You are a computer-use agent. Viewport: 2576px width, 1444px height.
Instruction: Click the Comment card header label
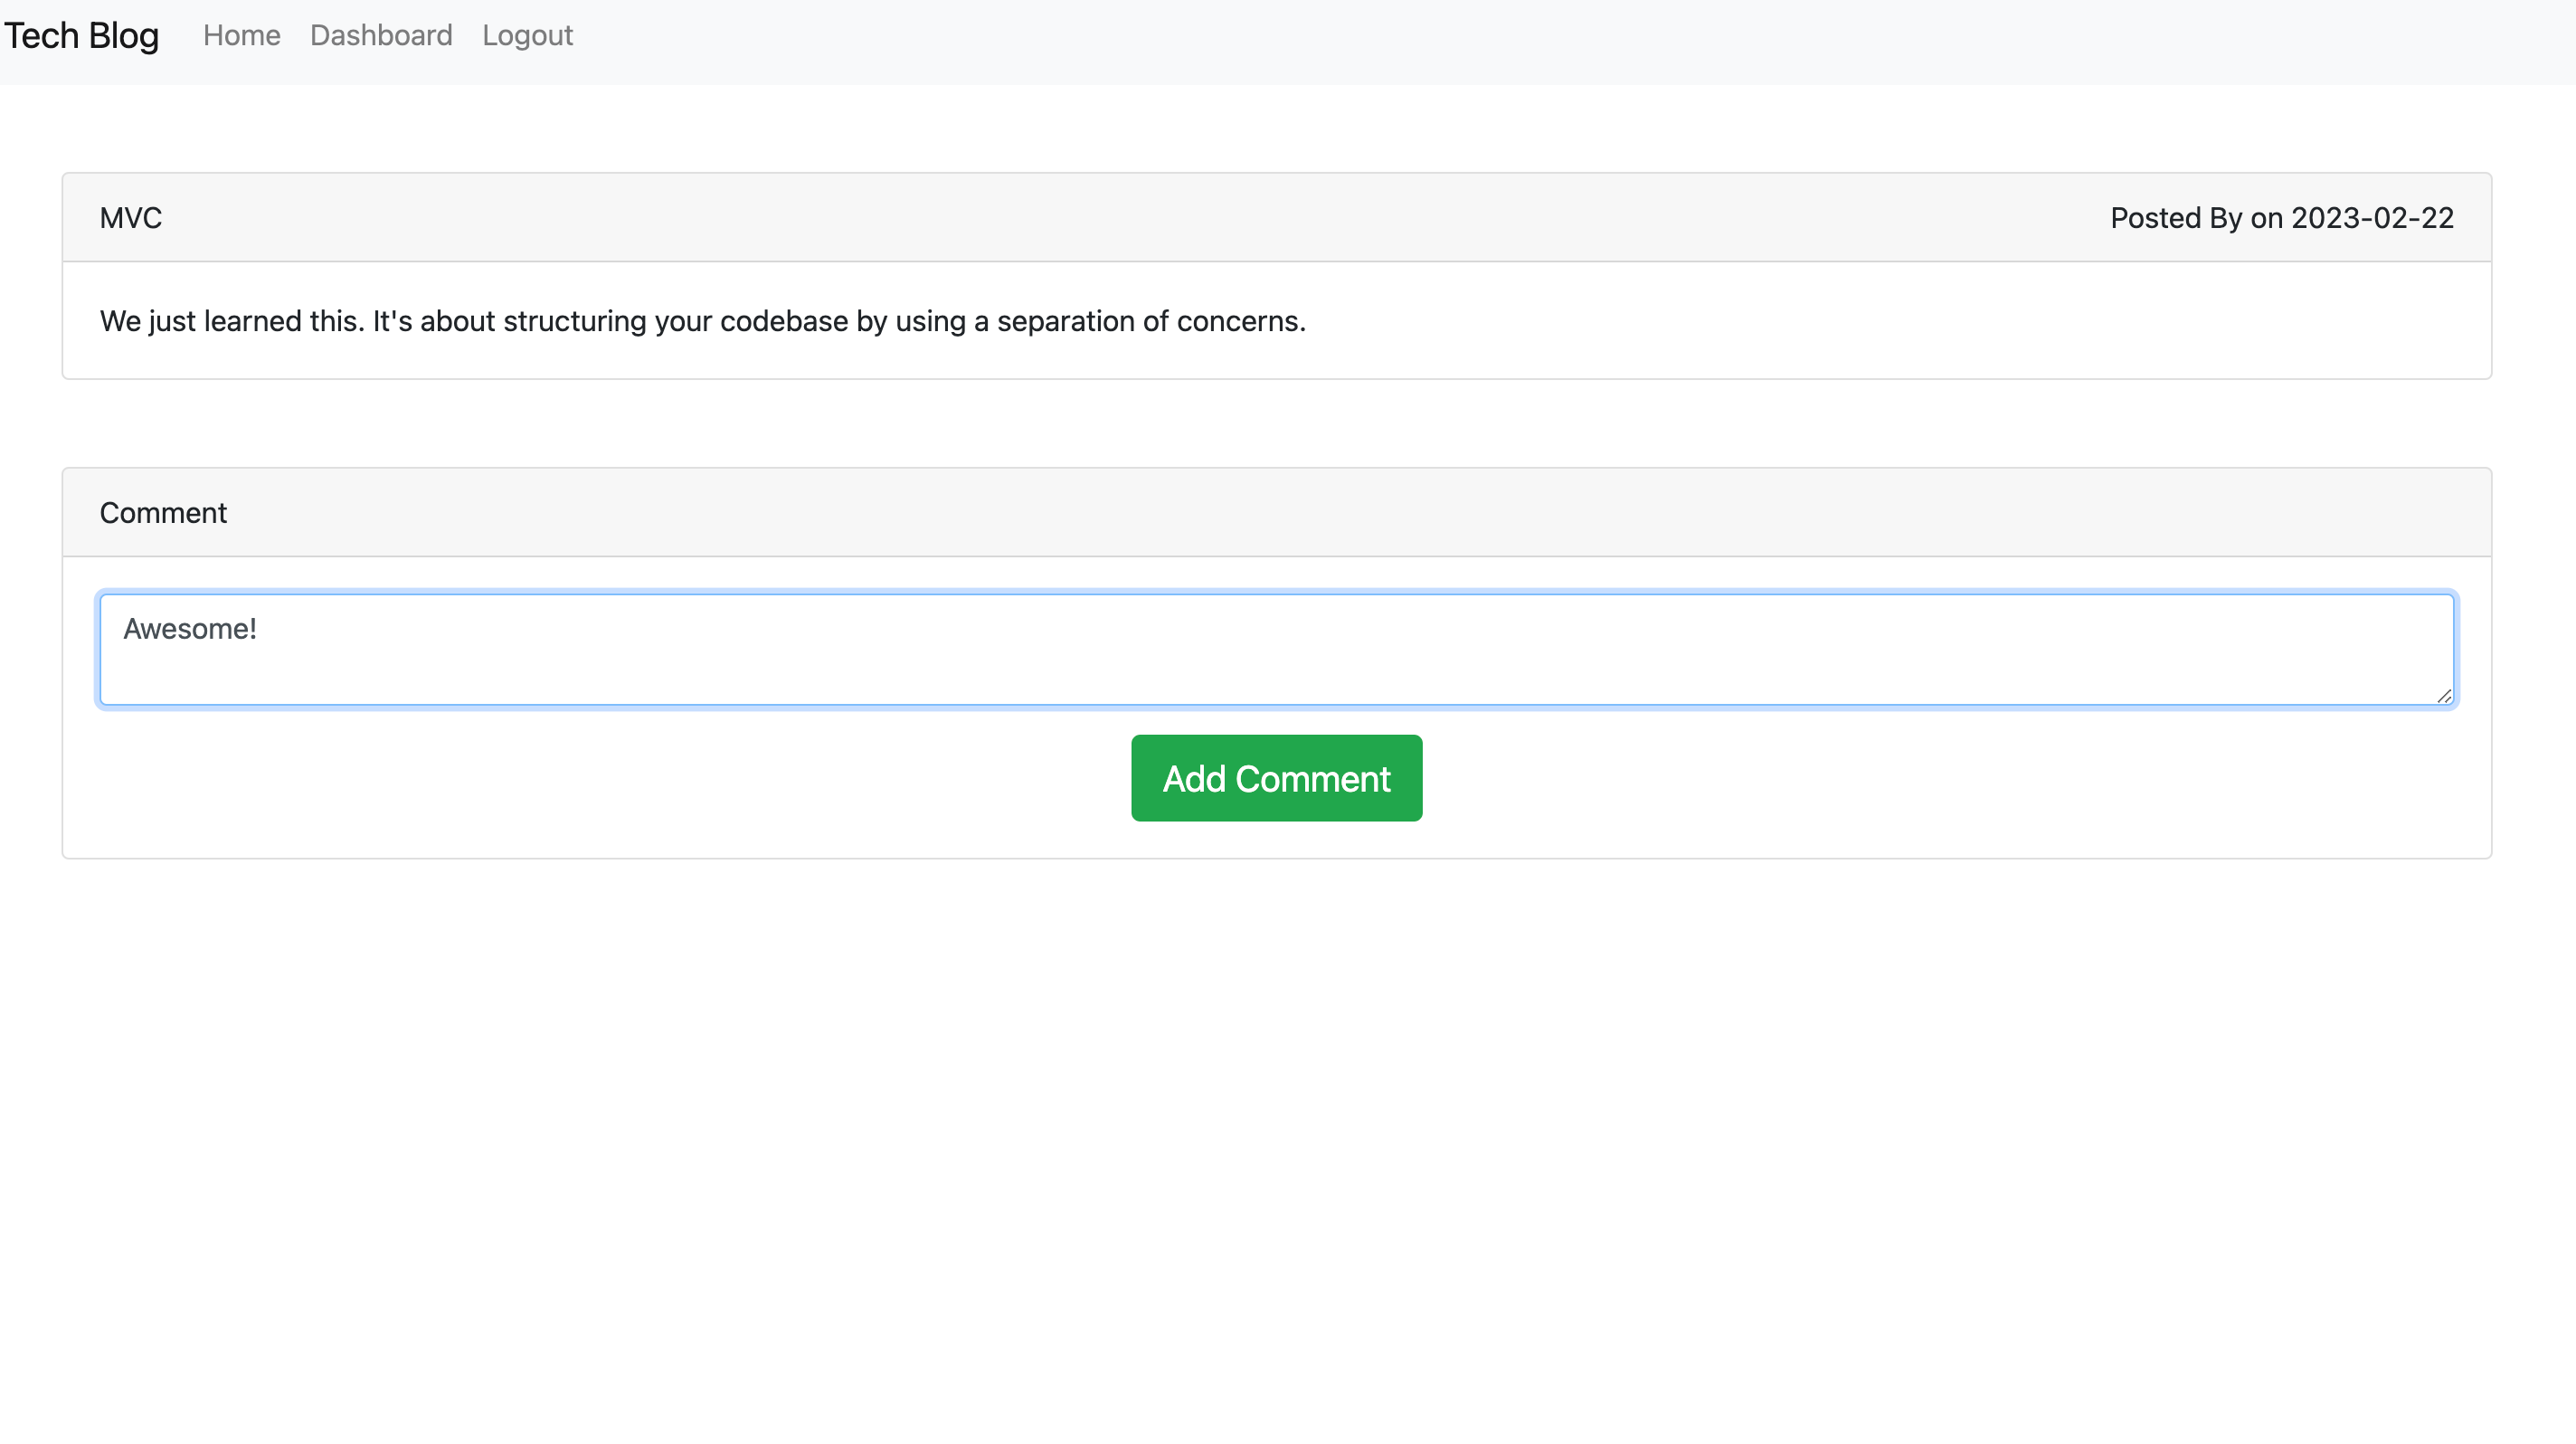tap(163, 513)
